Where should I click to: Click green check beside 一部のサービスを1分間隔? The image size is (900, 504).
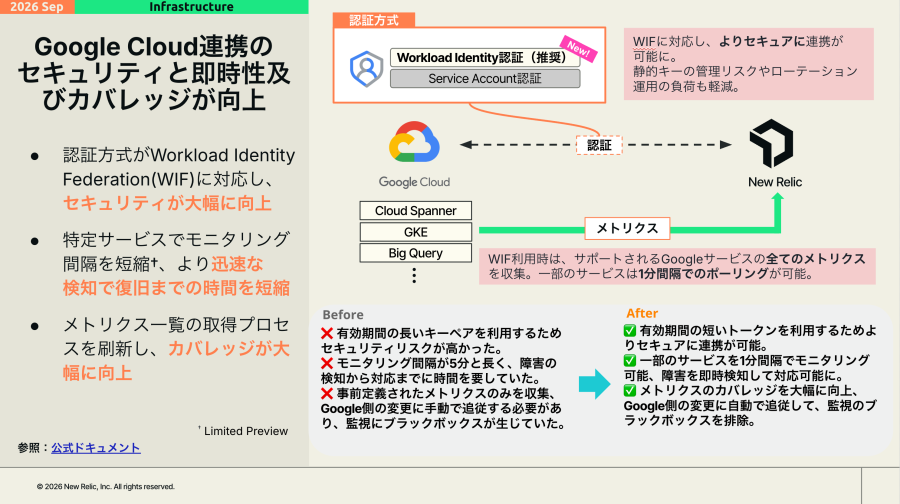point(630,360)
